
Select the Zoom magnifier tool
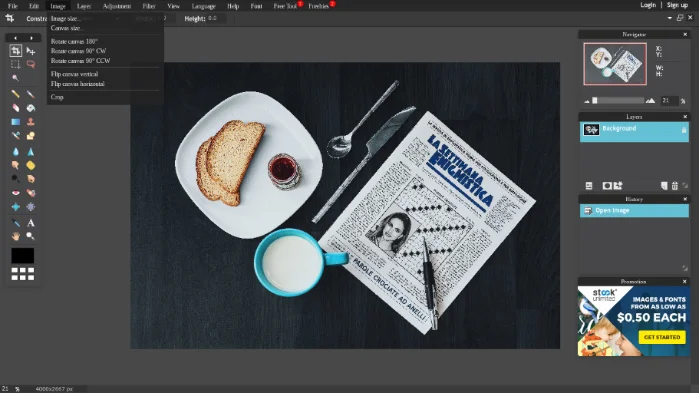tap(31, 236)
